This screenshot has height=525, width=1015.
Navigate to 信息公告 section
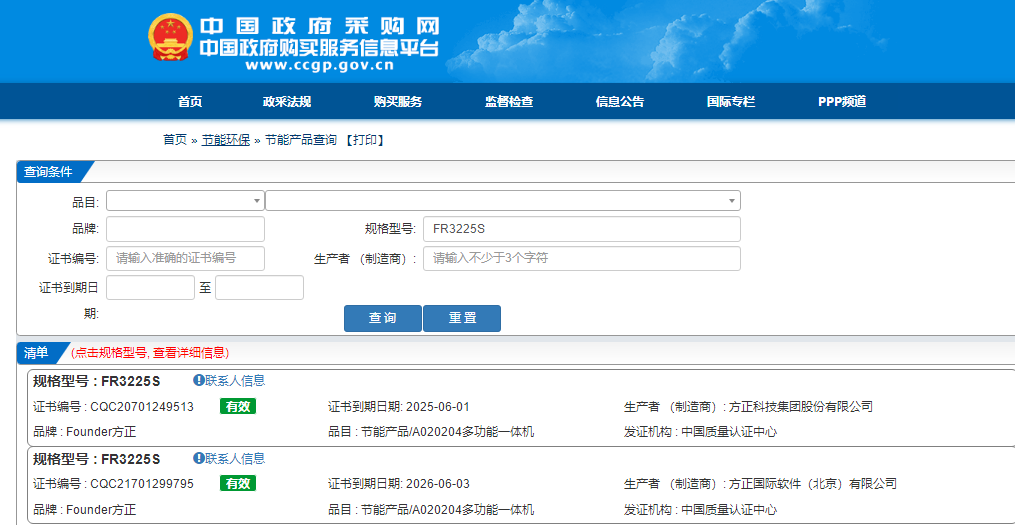pyautogui.click(x=620, y=102)
